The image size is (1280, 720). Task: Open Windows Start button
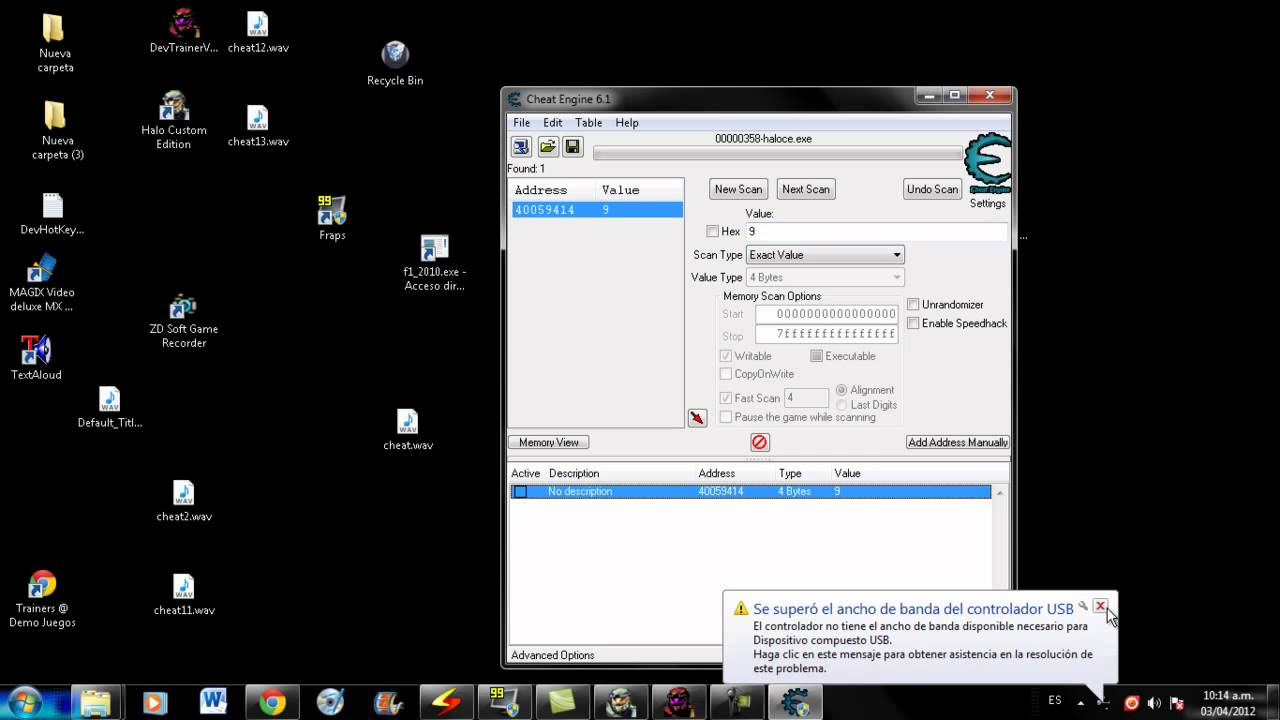pyautogui.click(x=25, y=702)
